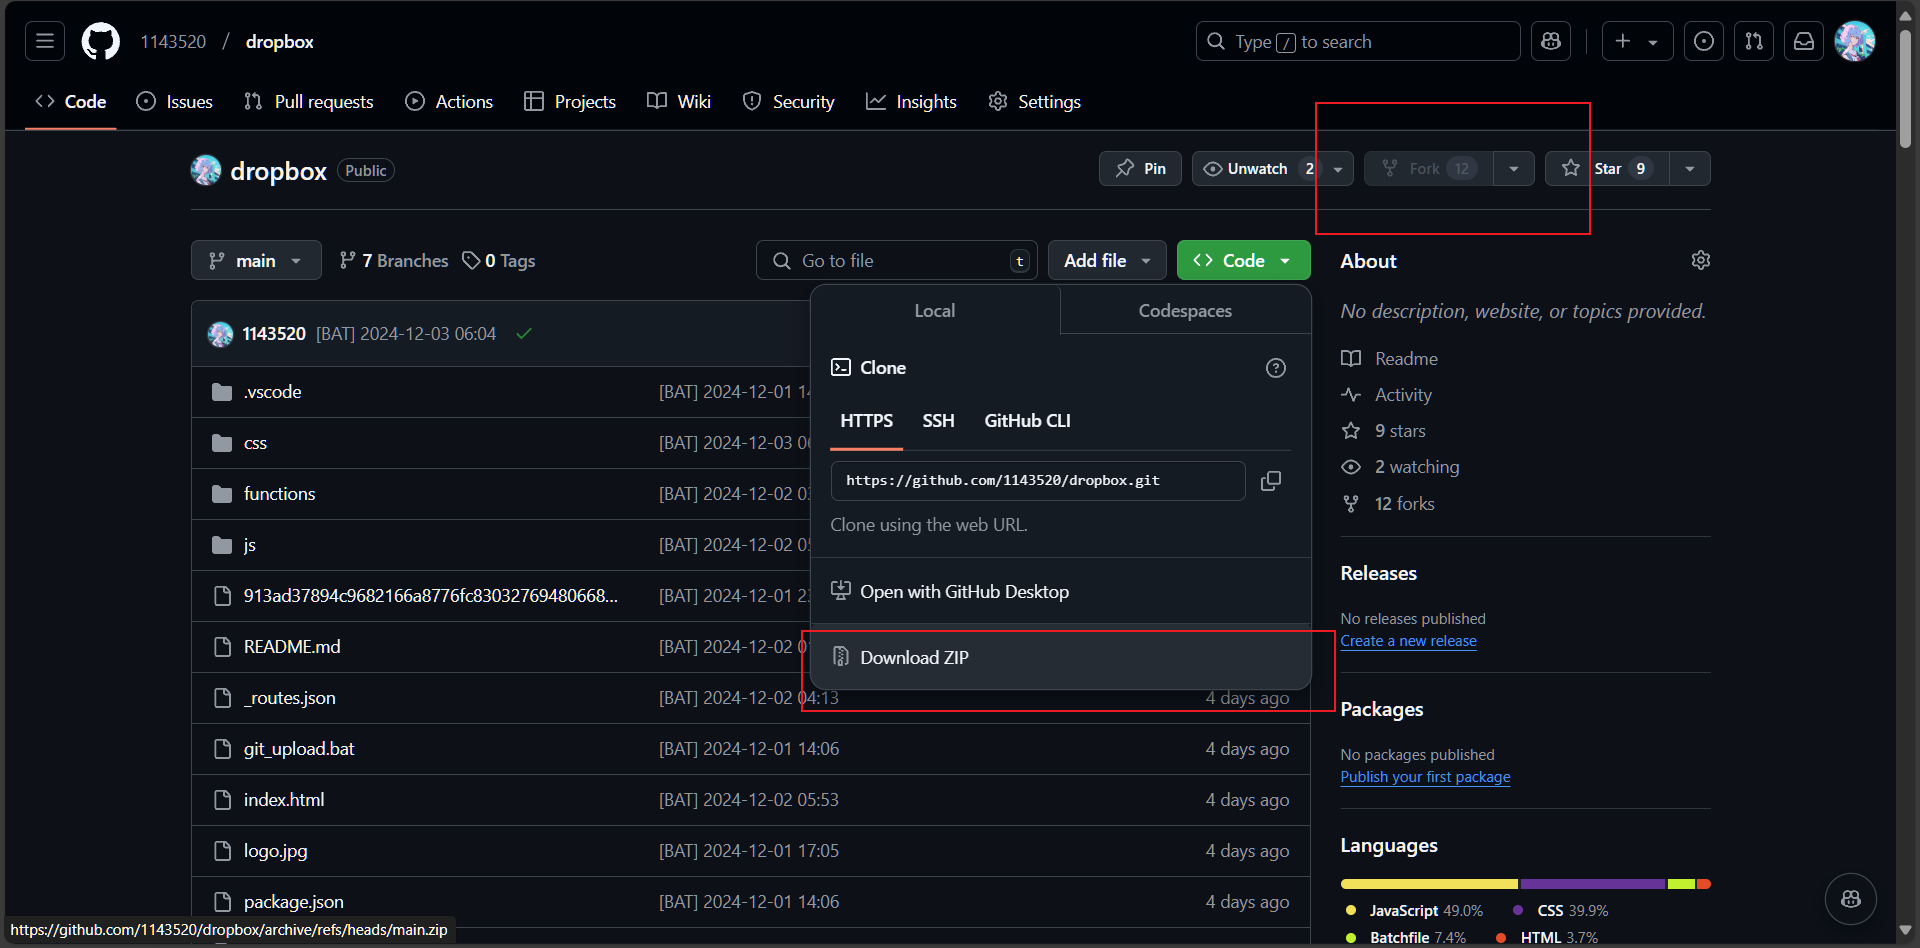Expand the Star lists dropdown arrow
This screenshot has width=1920, height=948.
1690,169
